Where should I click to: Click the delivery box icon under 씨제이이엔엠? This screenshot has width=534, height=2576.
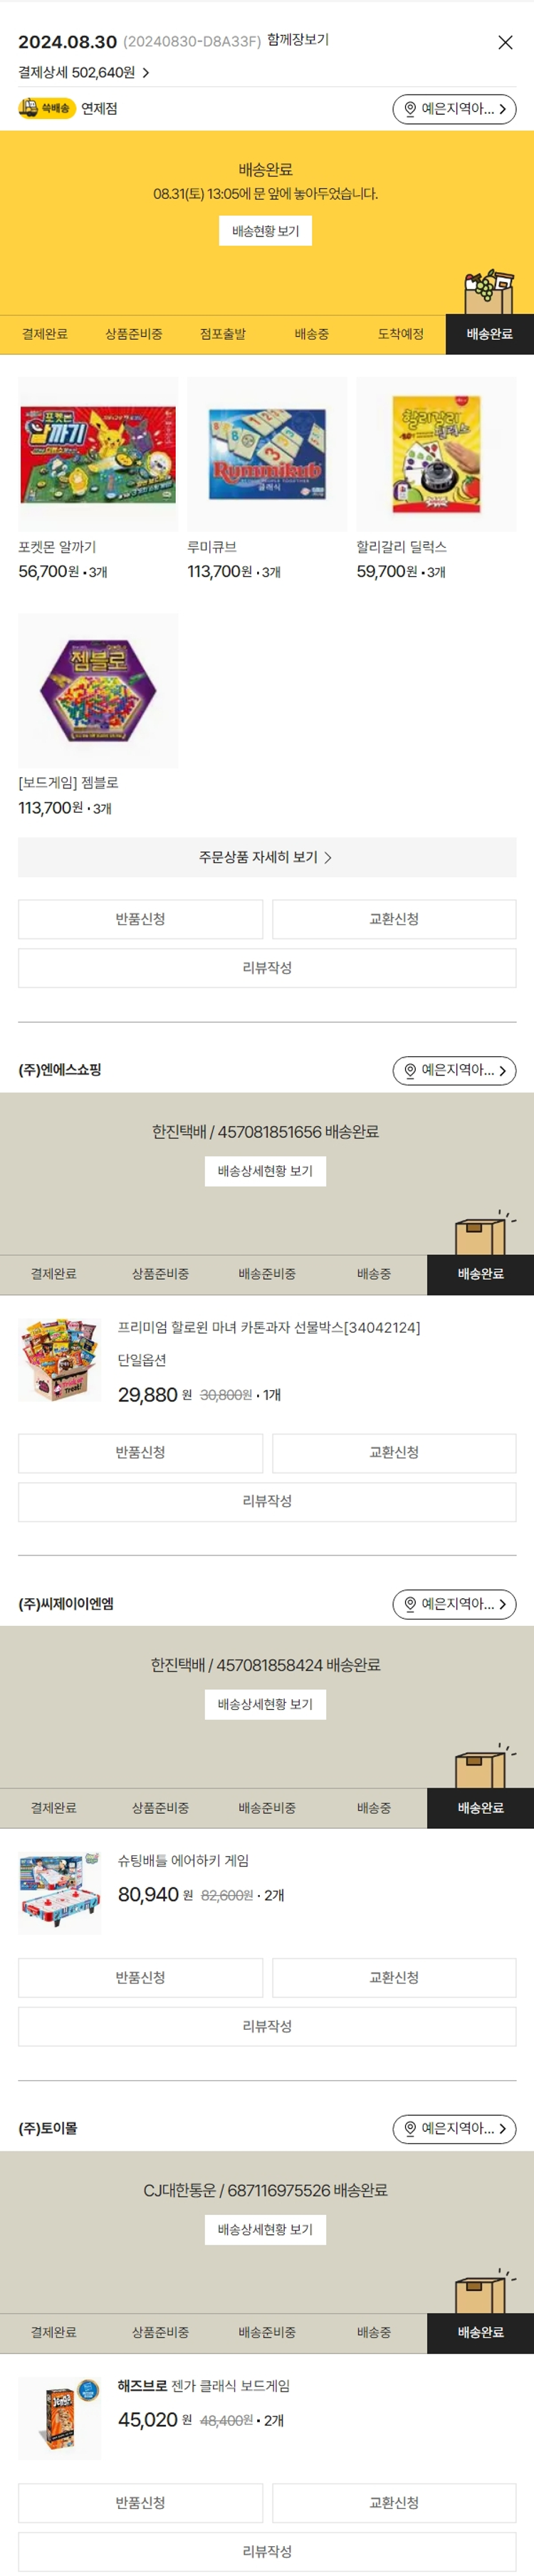coord(482,1768)
